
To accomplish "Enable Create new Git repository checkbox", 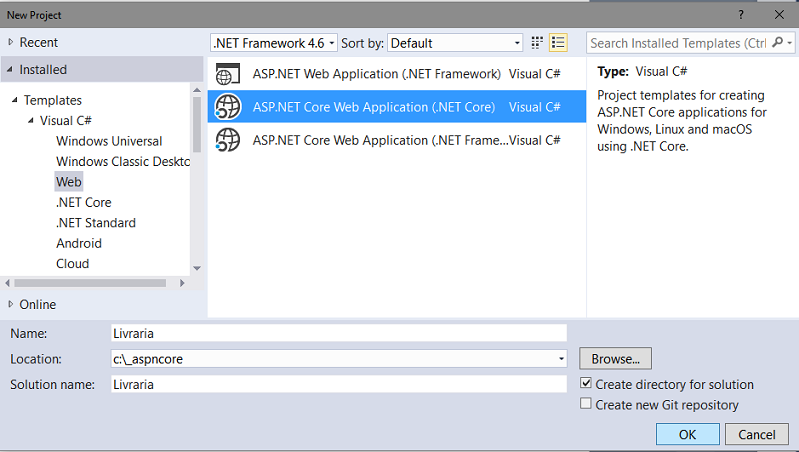I will click(x=586, y=404).
